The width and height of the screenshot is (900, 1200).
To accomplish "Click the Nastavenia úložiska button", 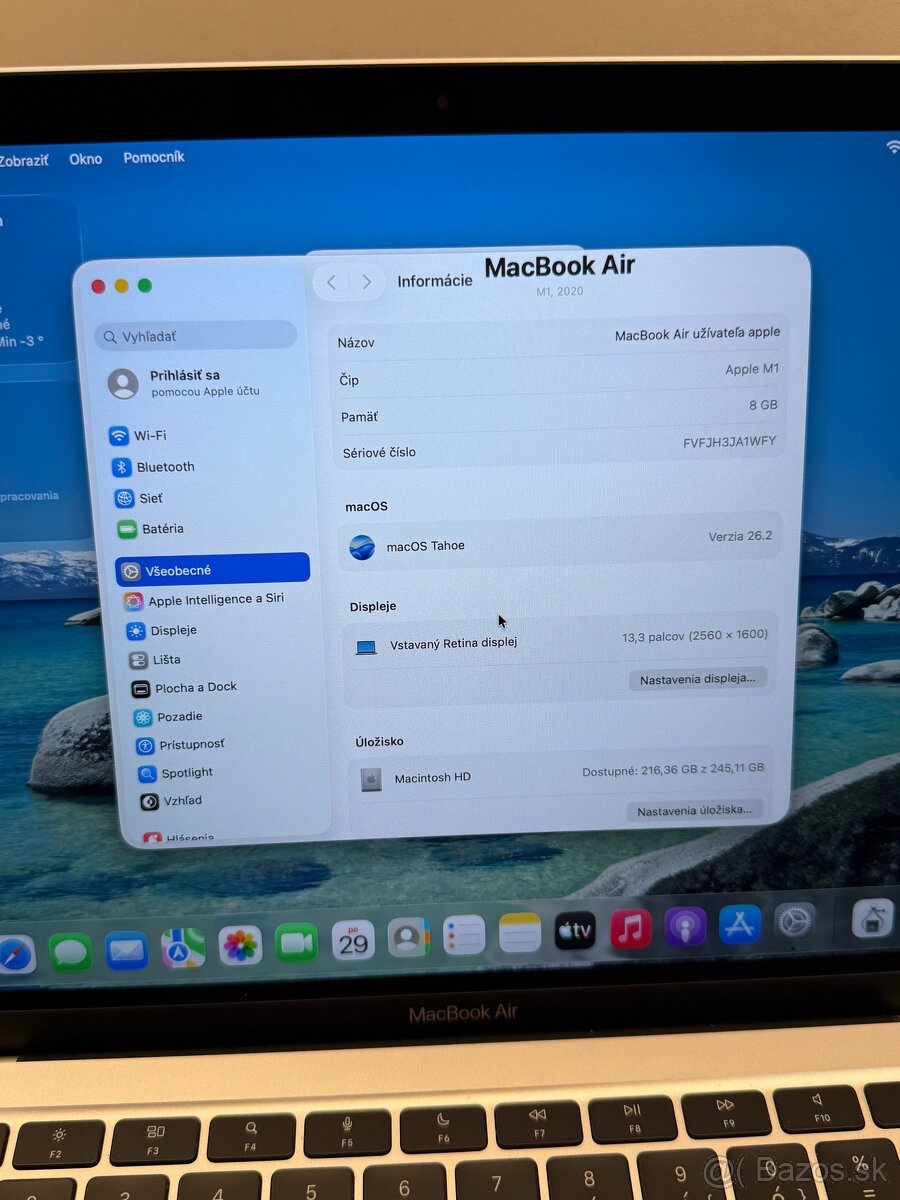I will 696,810.
